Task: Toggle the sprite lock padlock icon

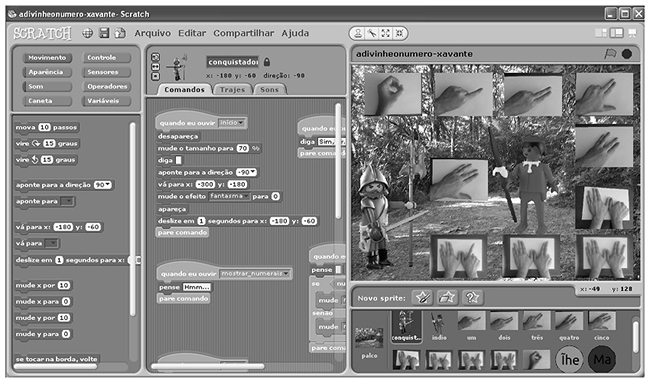Action: coord(267,62)
